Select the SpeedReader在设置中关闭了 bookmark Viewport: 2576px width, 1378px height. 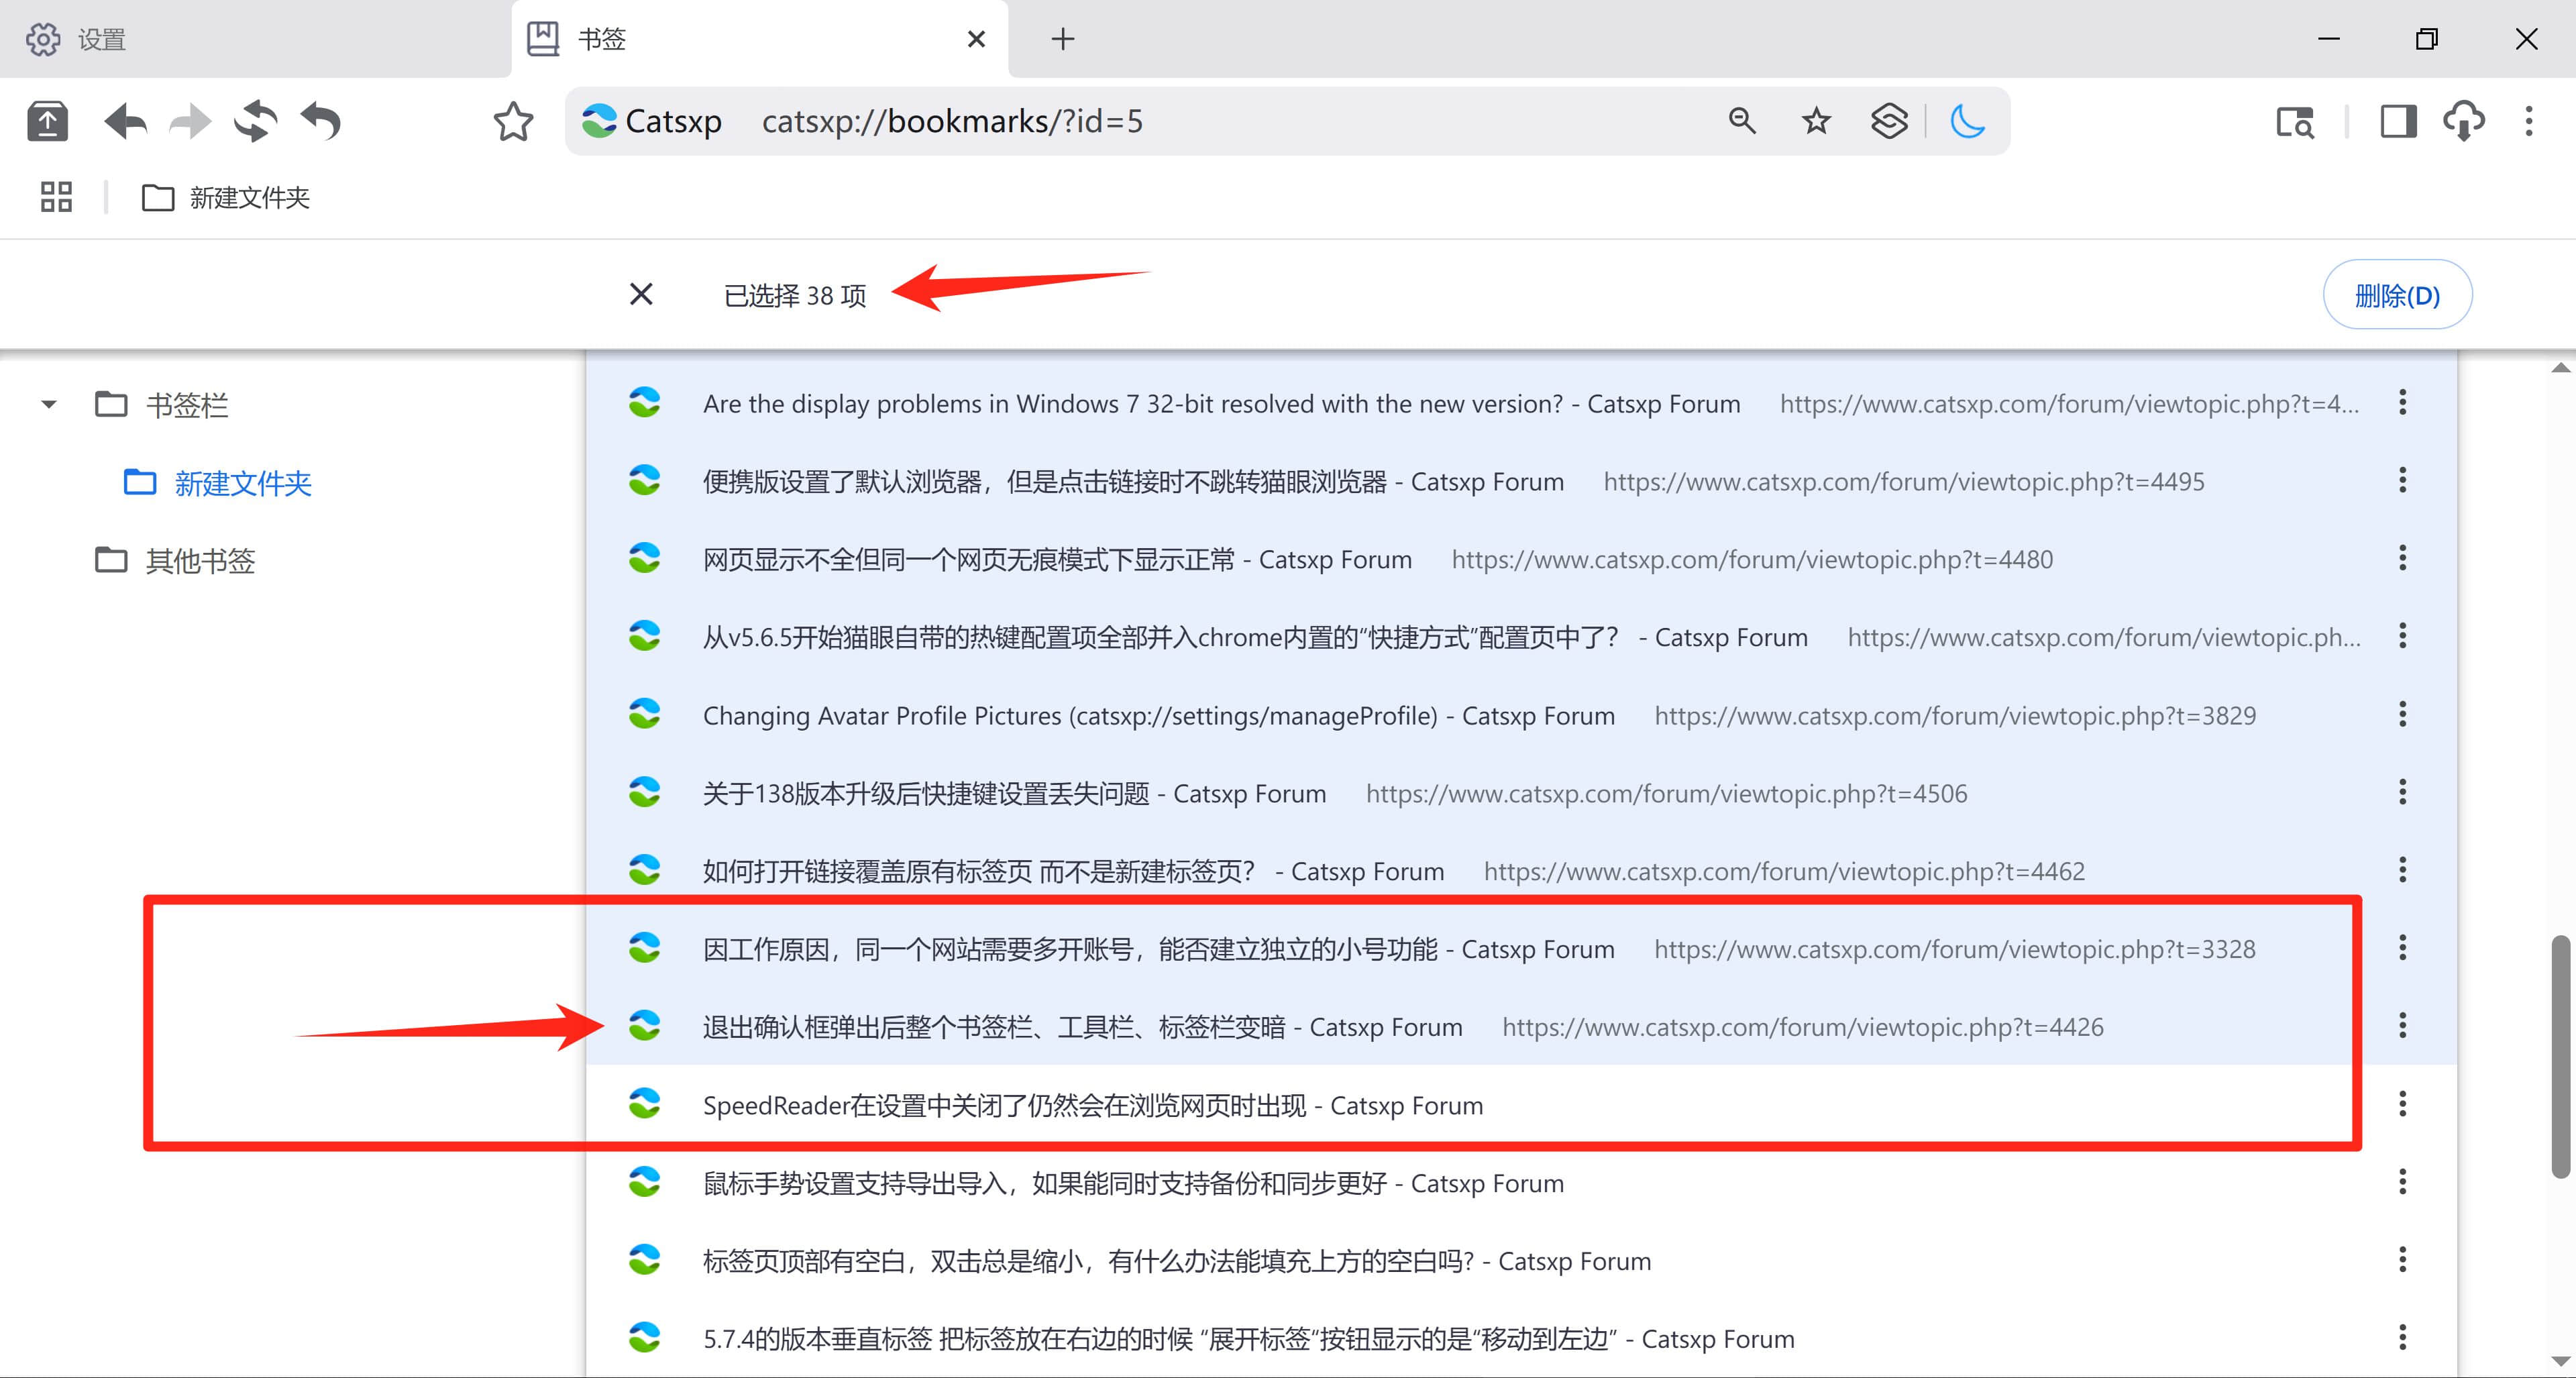(x=1520, y=1105)
